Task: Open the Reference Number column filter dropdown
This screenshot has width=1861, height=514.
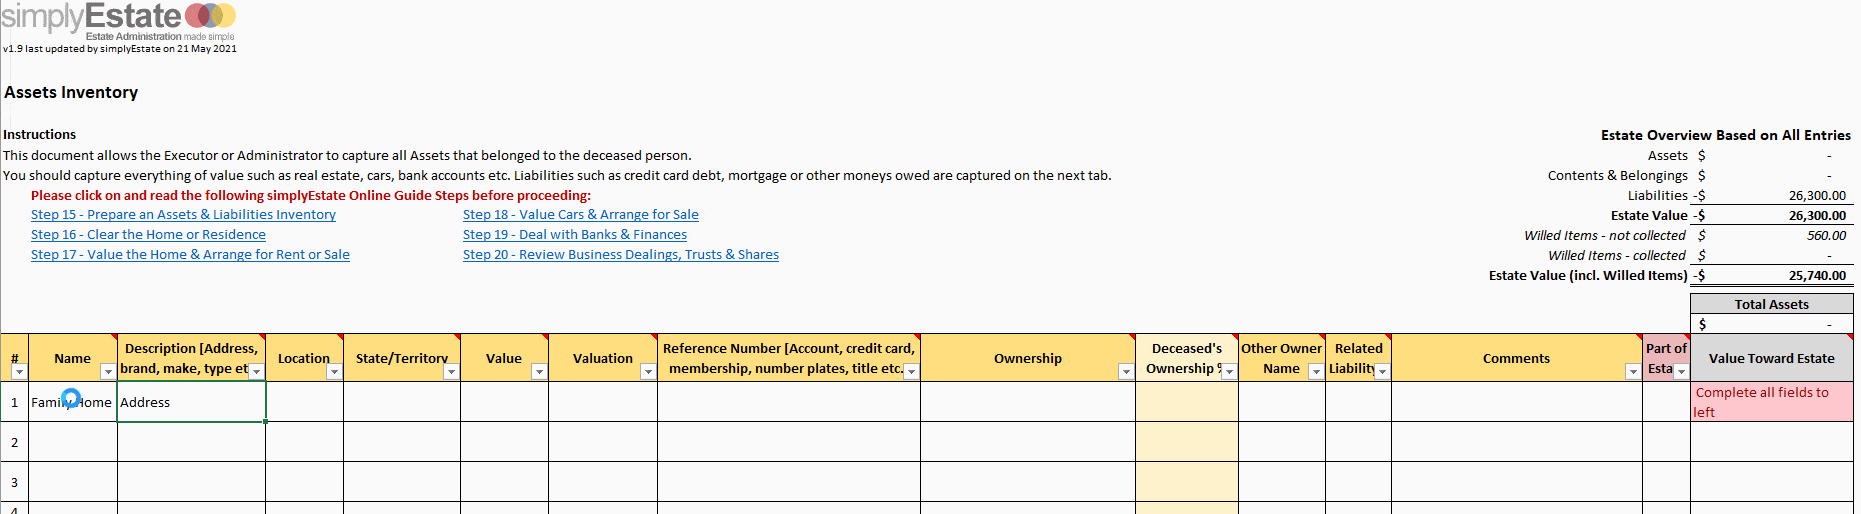Action: (912, 372)
